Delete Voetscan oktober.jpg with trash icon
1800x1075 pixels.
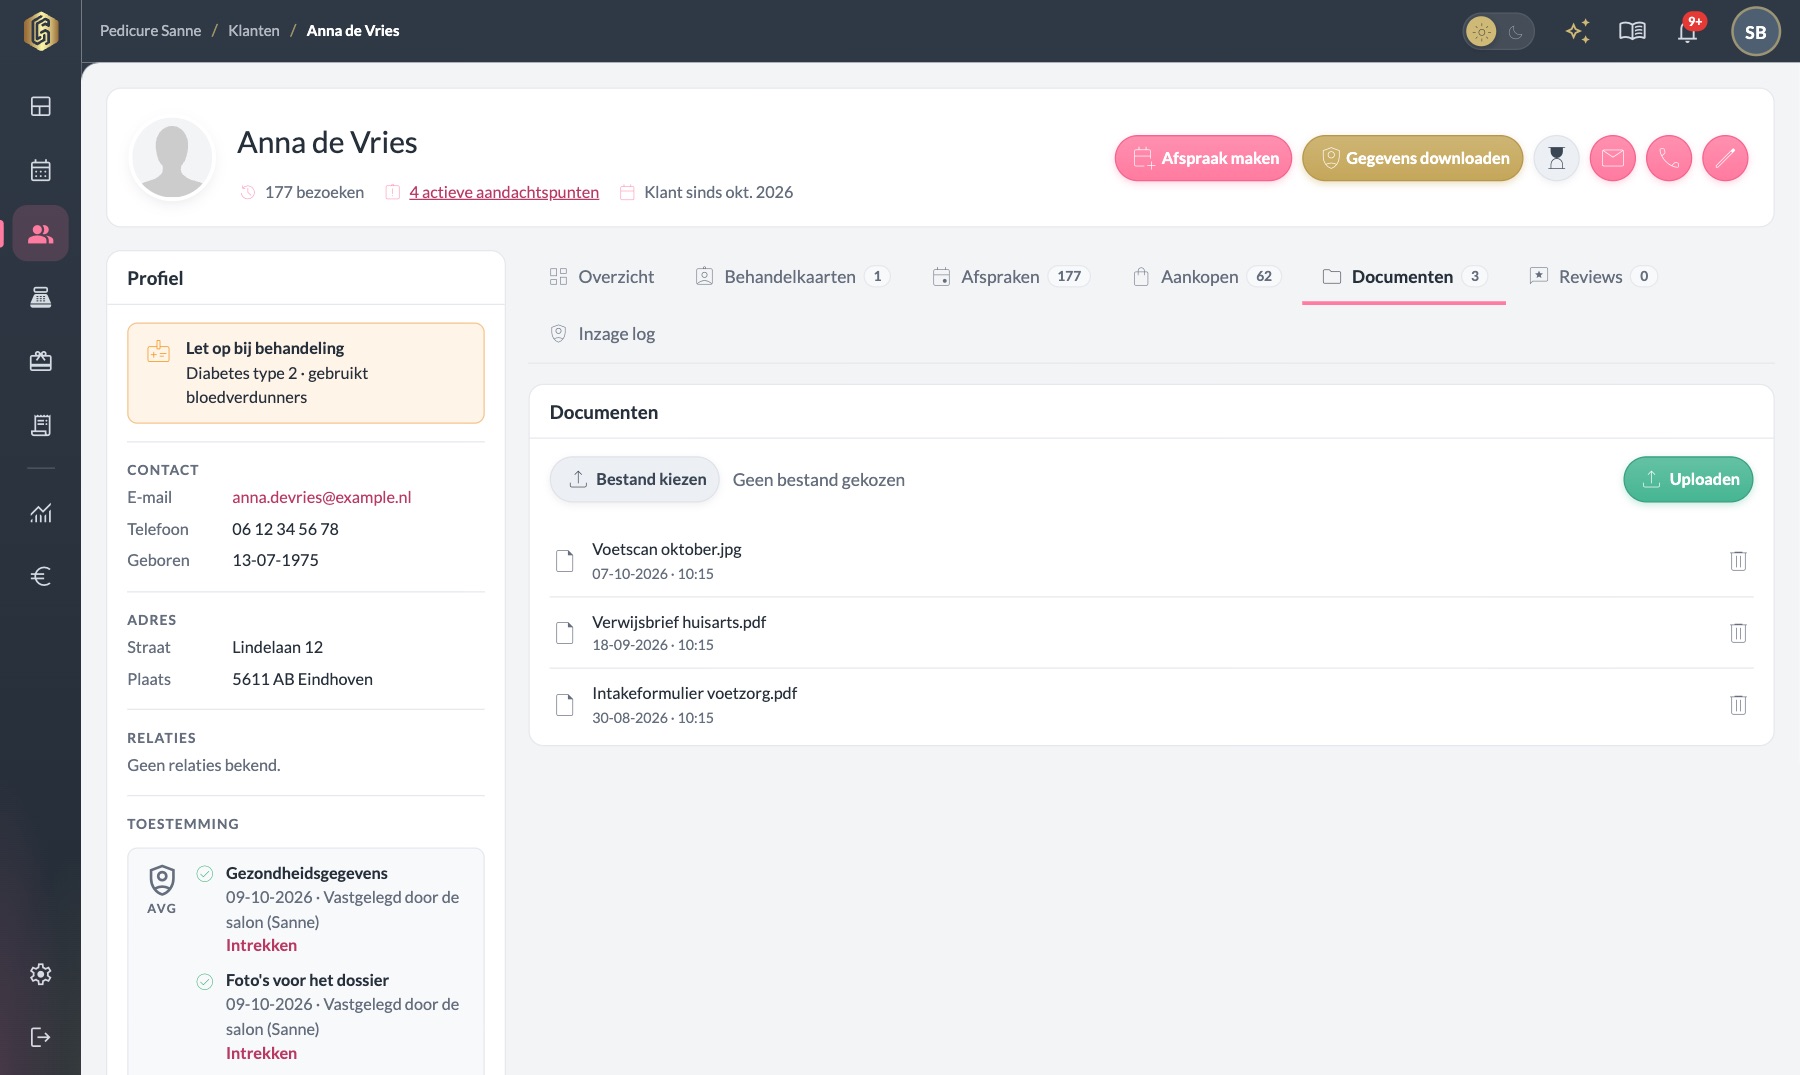click(1738, 561)
